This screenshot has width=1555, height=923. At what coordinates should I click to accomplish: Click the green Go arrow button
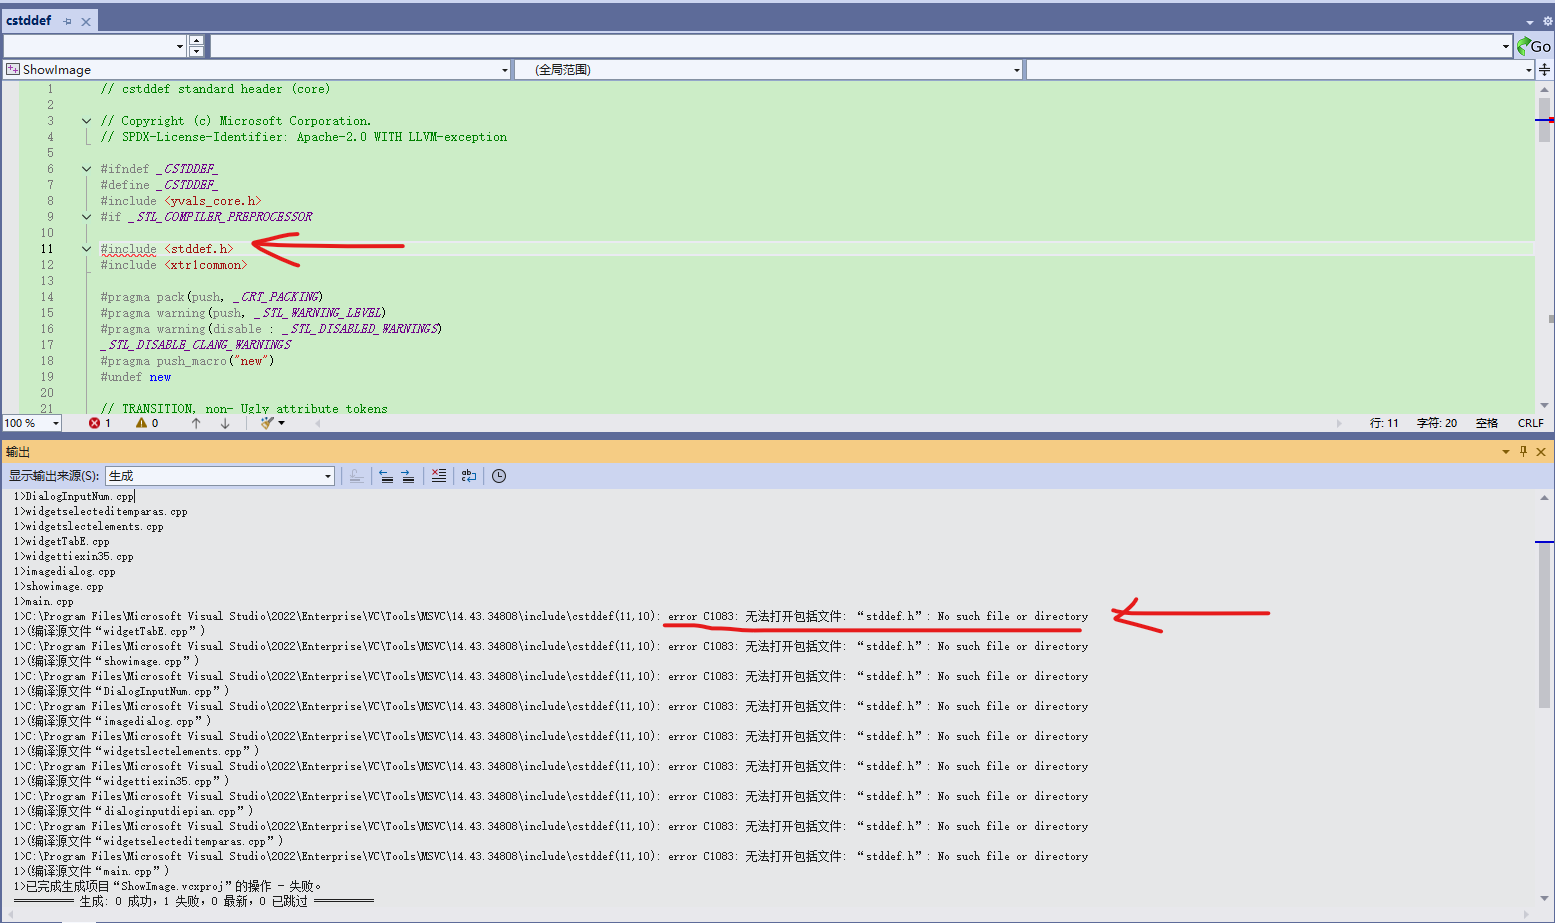coord(1533,46)
